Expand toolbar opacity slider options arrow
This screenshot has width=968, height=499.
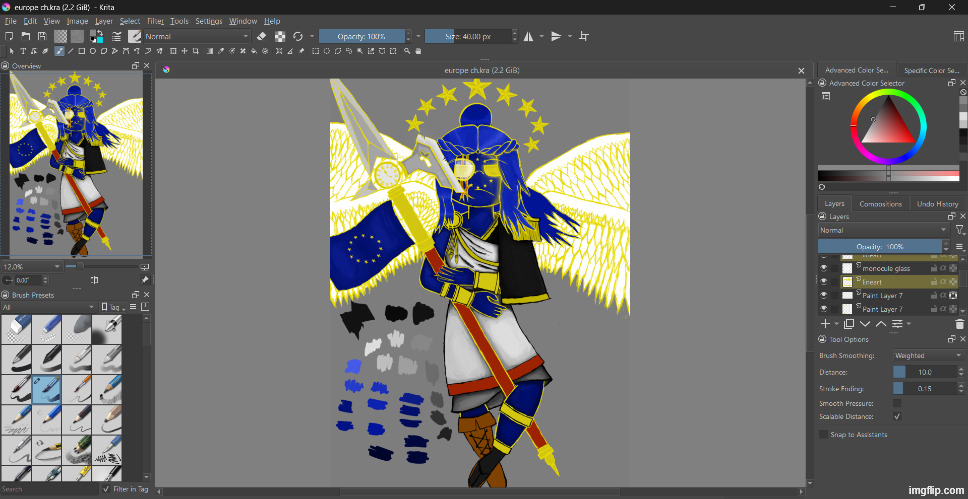click(x=418, y=36)
